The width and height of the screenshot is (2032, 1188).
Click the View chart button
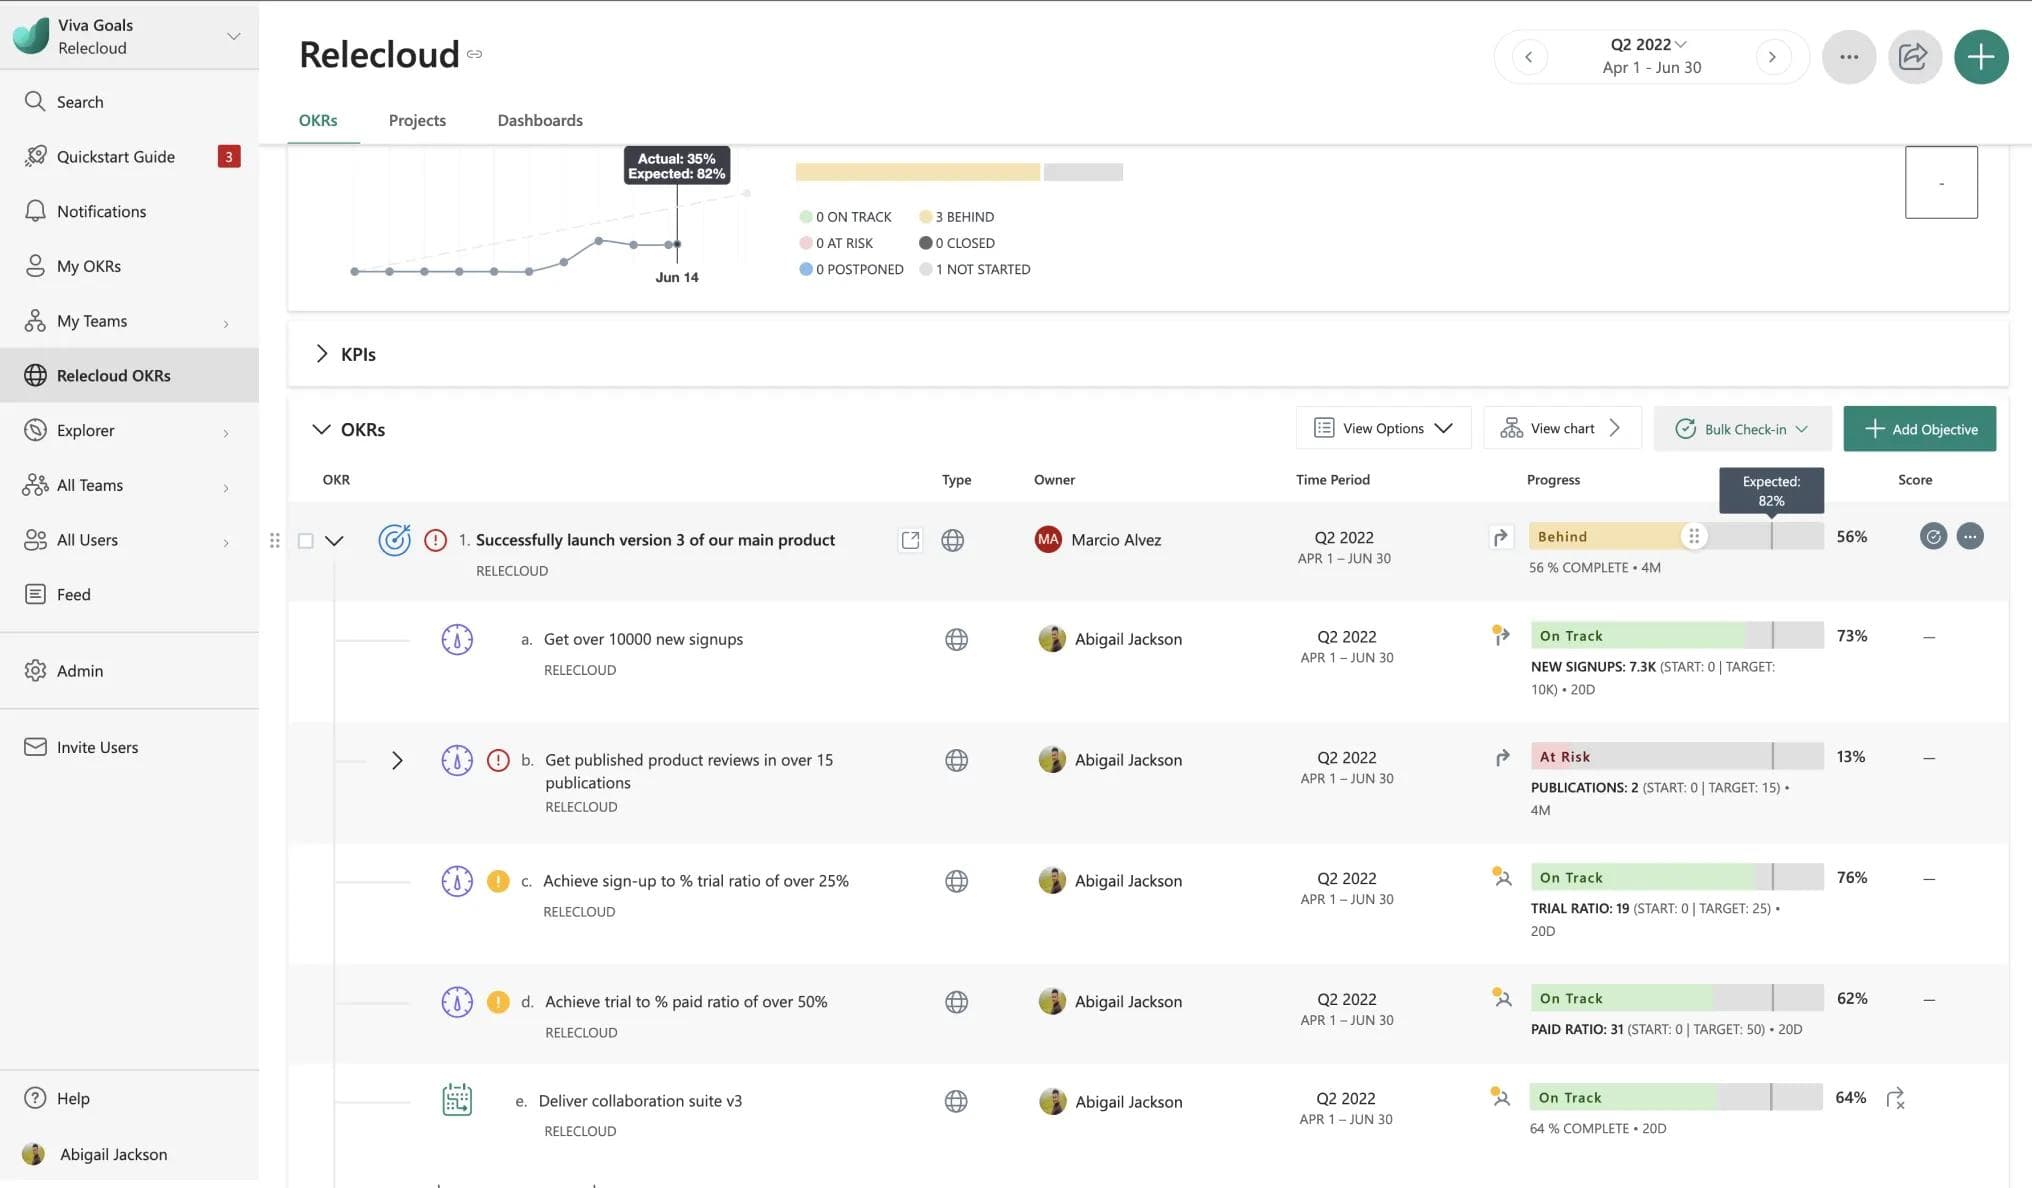[1562, 428]
